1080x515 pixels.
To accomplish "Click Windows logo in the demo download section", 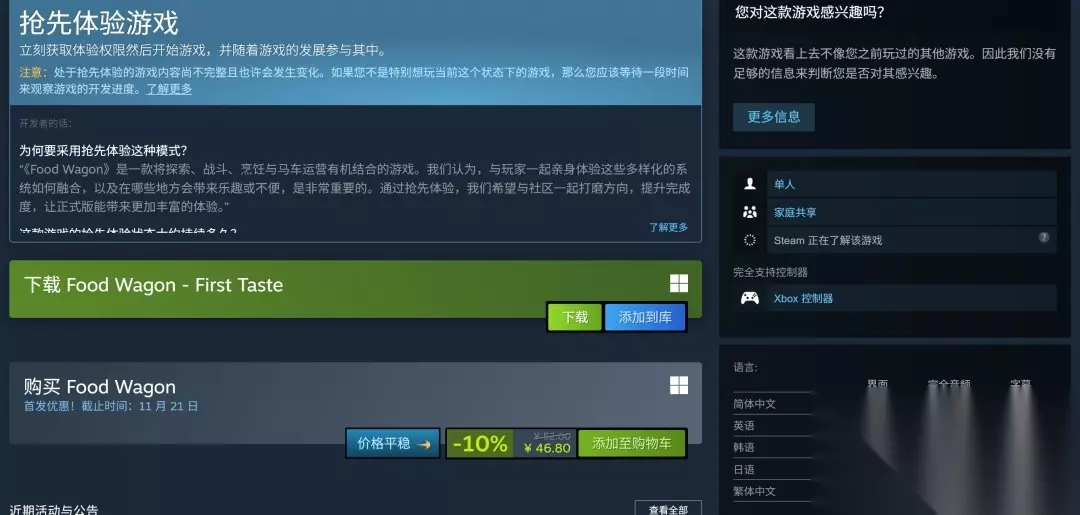I will 679,284.
